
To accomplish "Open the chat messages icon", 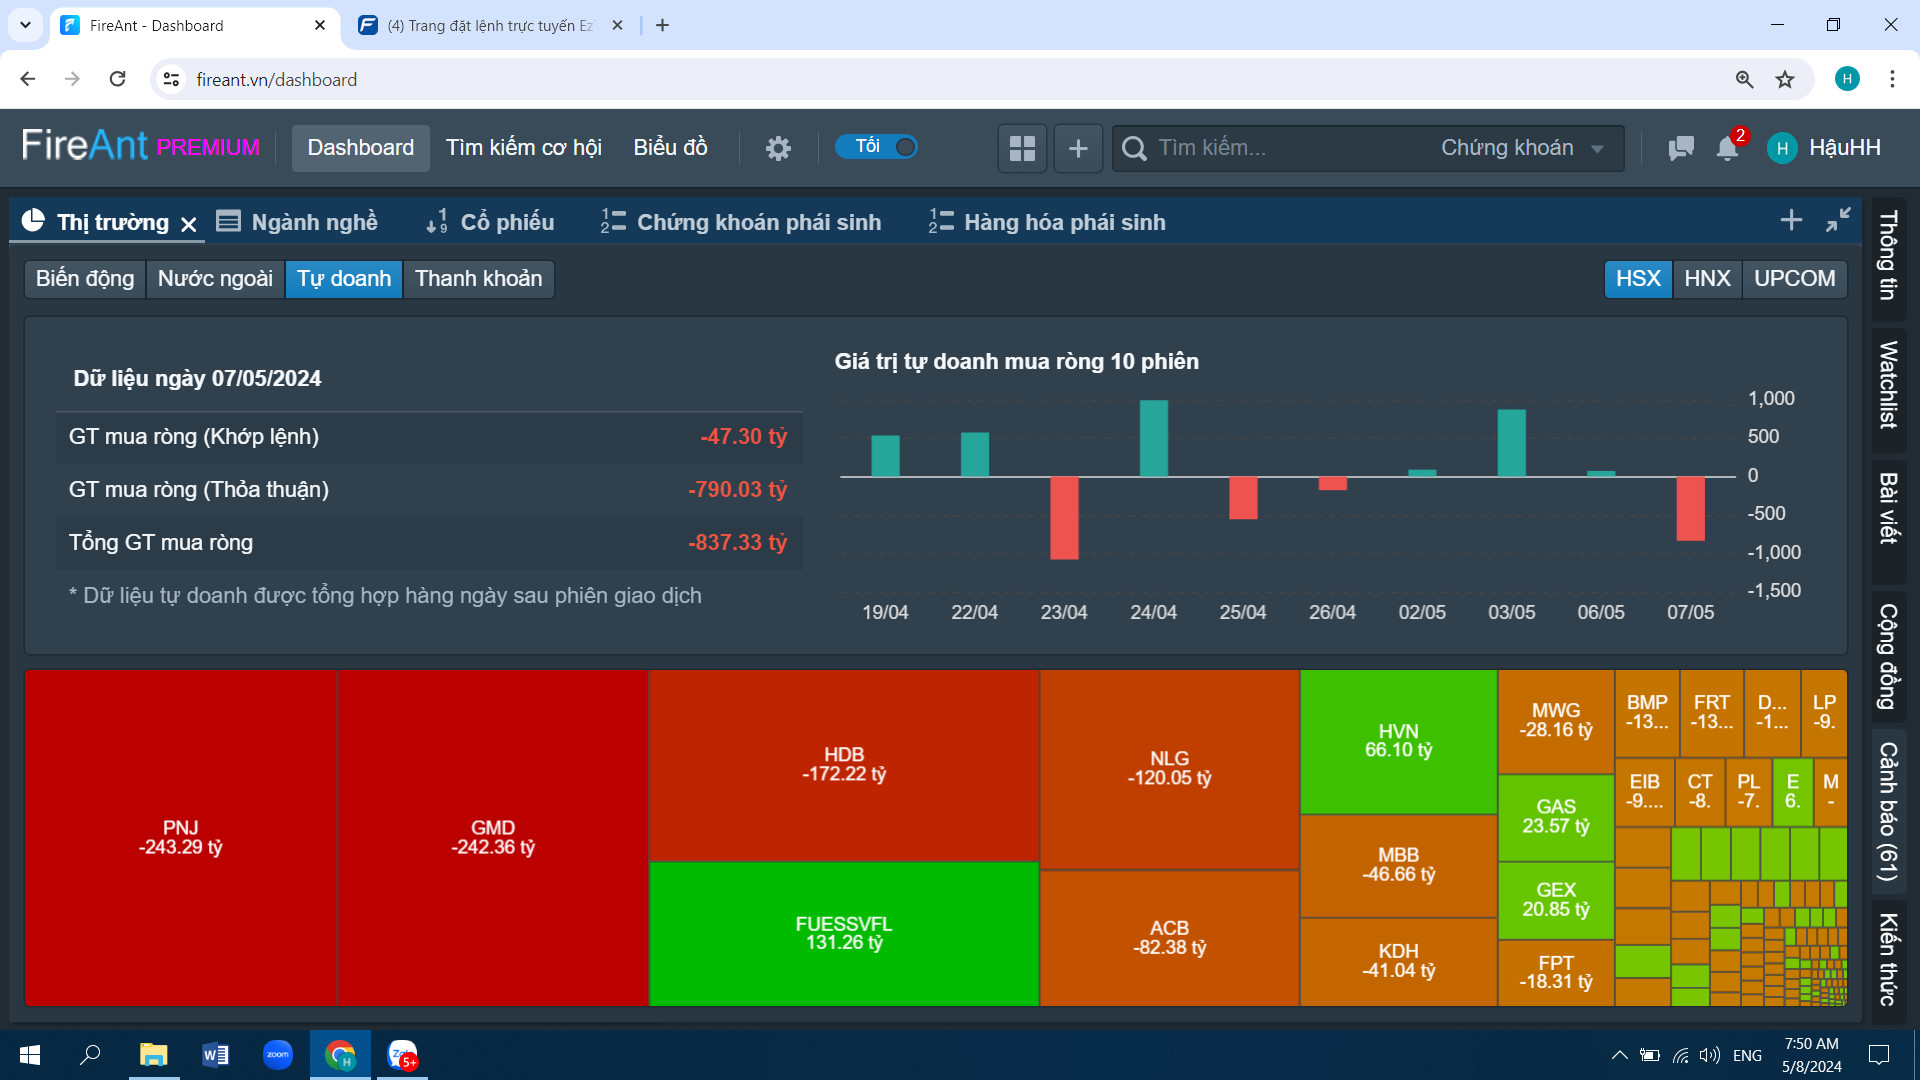I will click(1680, 149).
